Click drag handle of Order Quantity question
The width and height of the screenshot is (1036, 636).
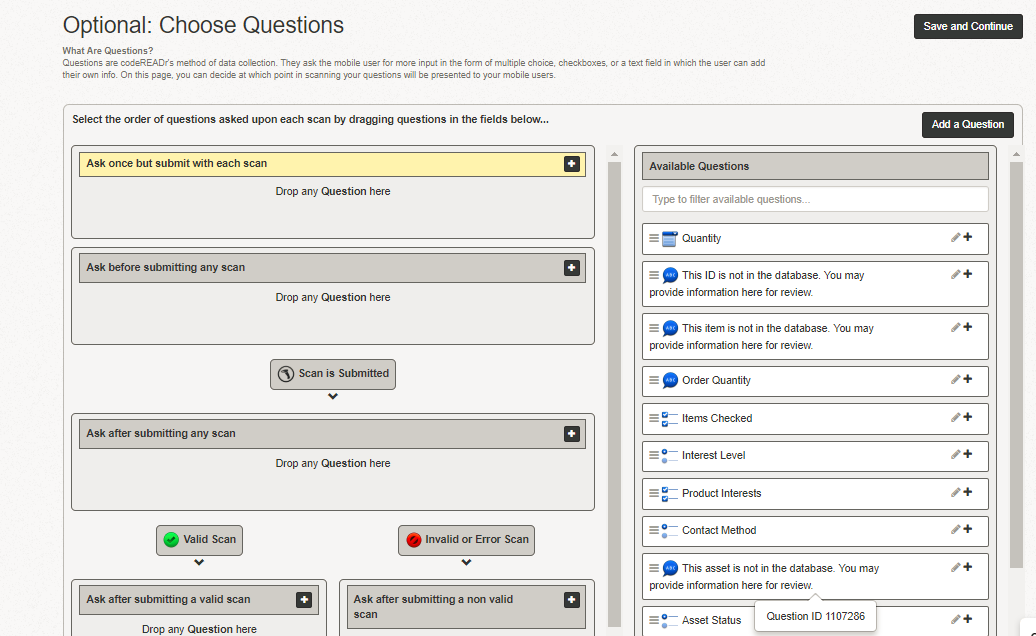(x=653, y=380)
